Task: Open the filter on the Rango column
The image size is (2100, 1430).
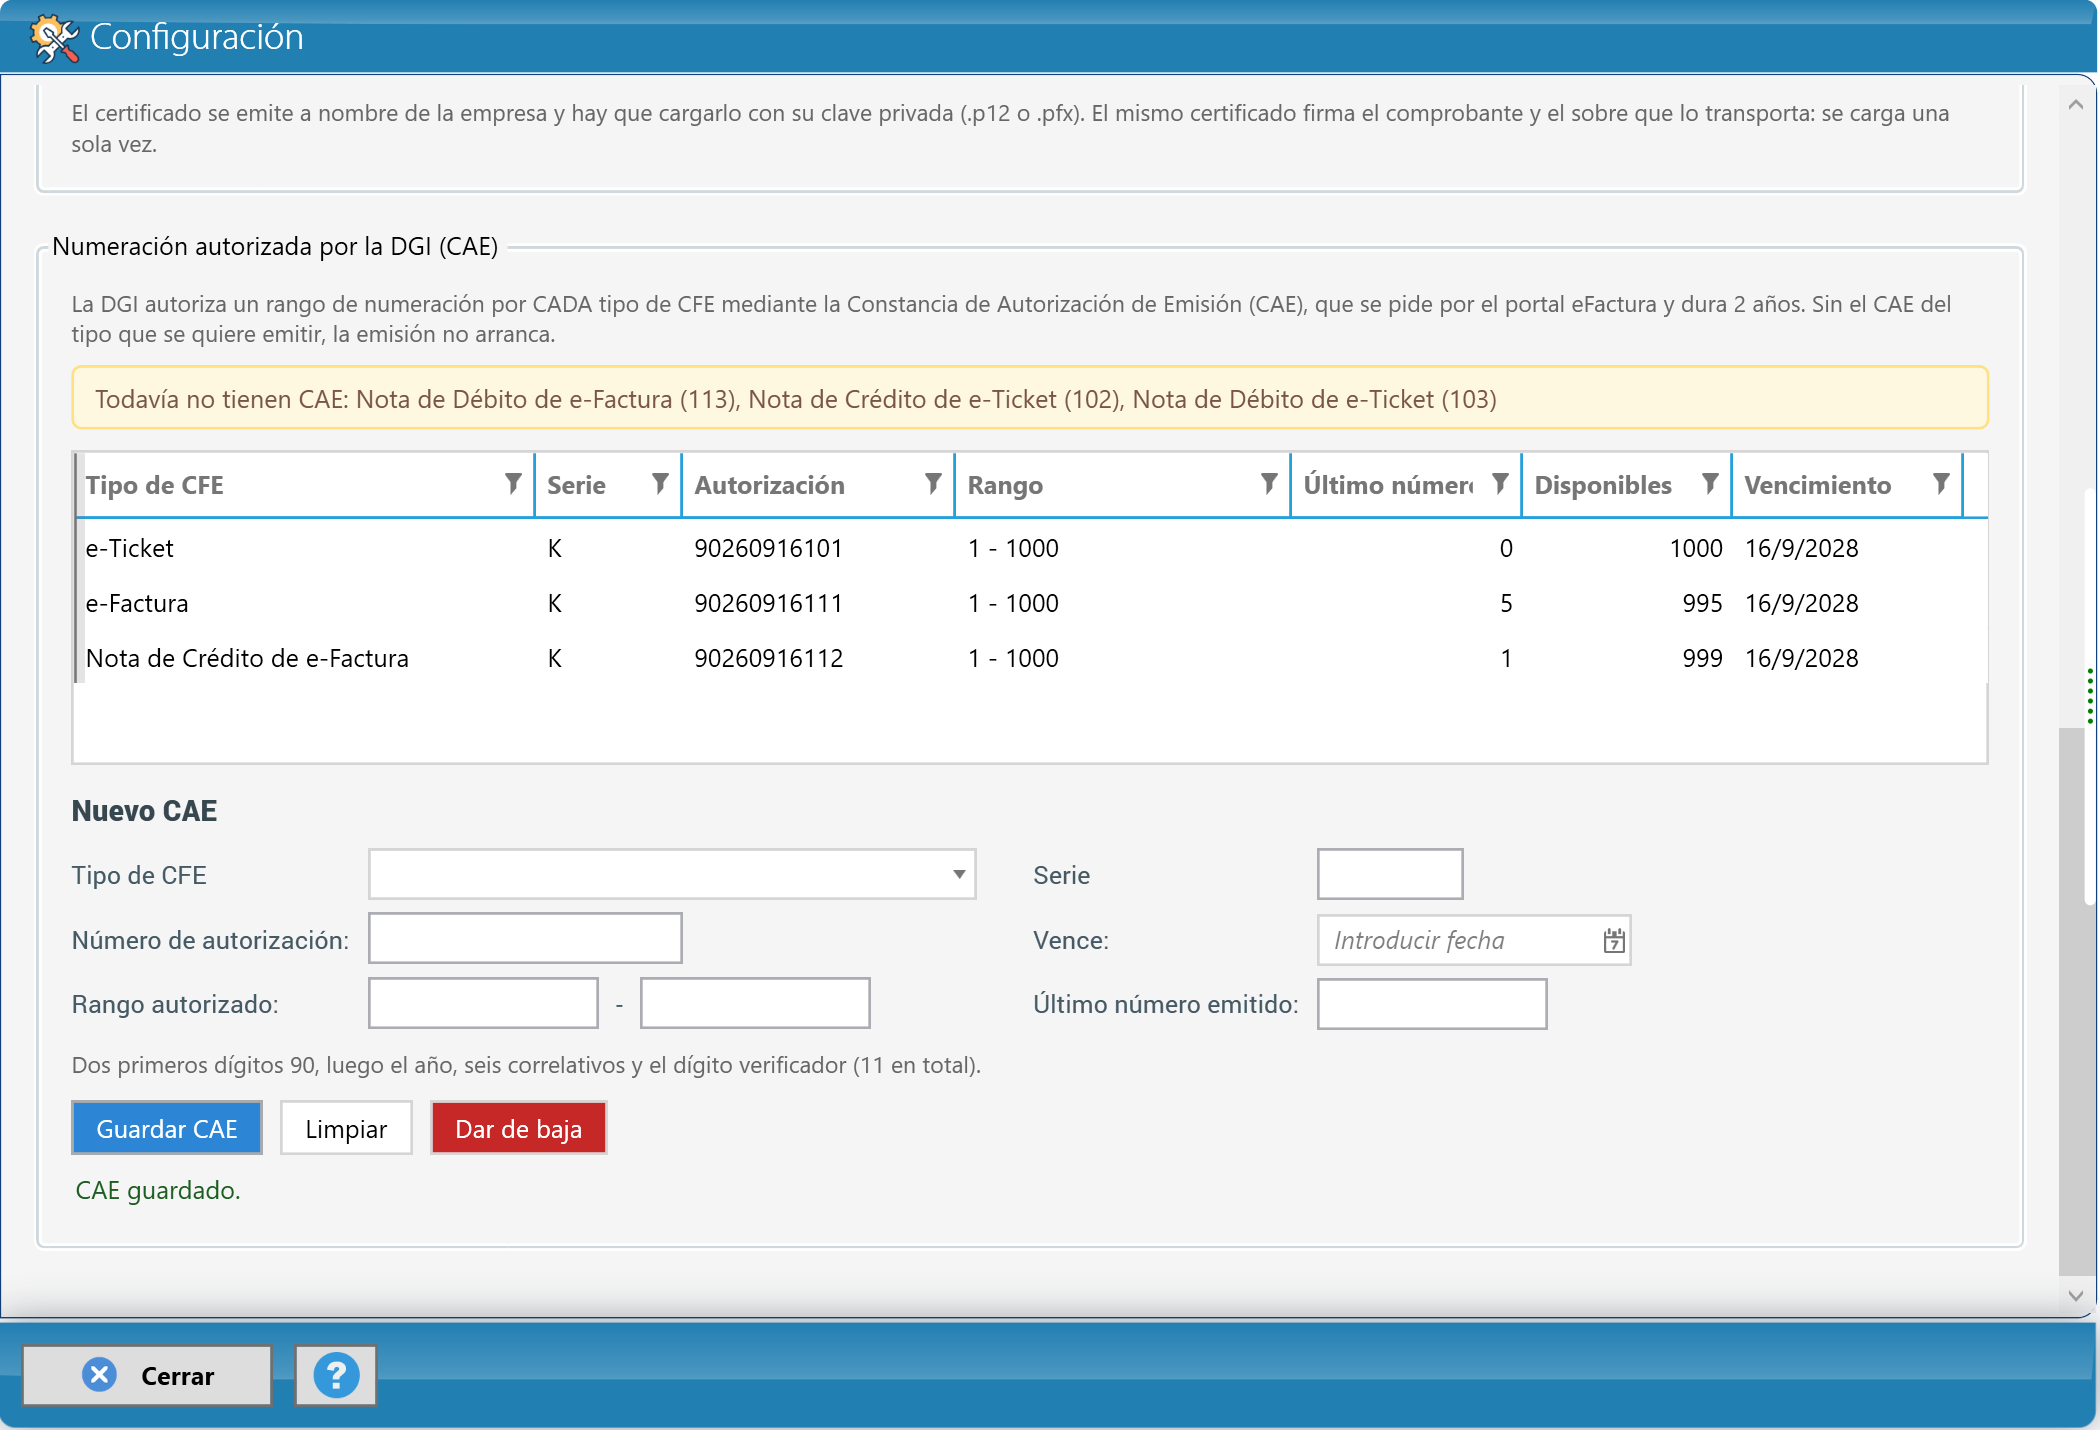Action: [x=1269, y=485]
